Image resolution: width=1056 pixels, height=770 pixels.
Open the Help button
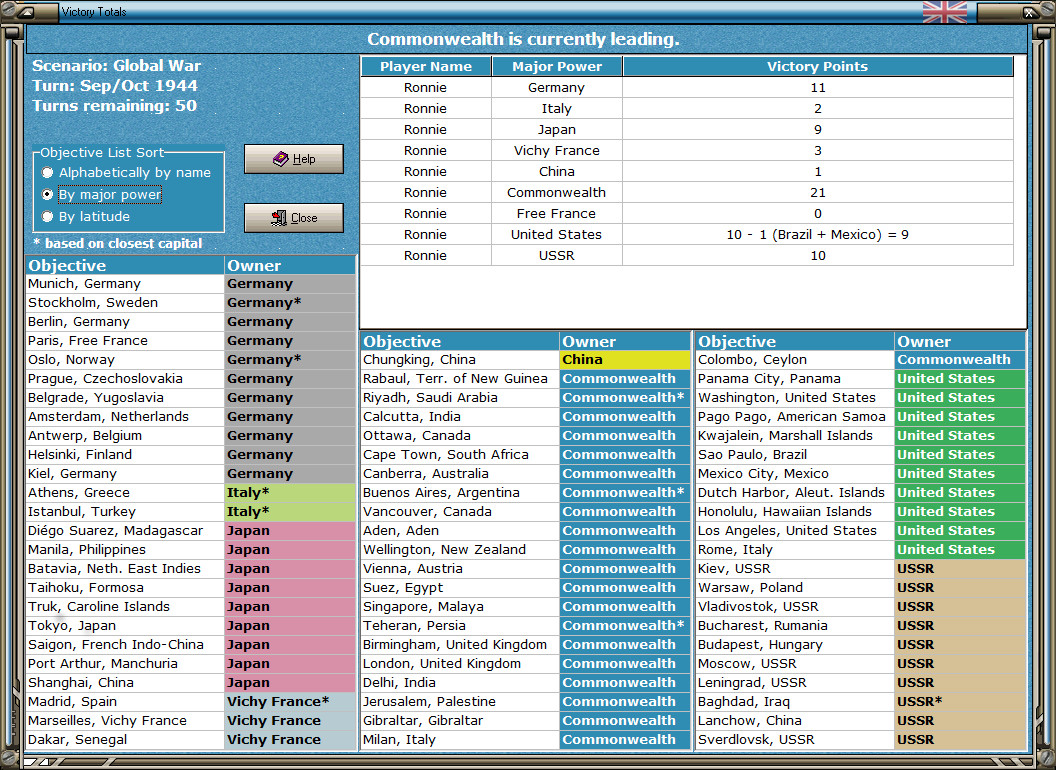294,159
